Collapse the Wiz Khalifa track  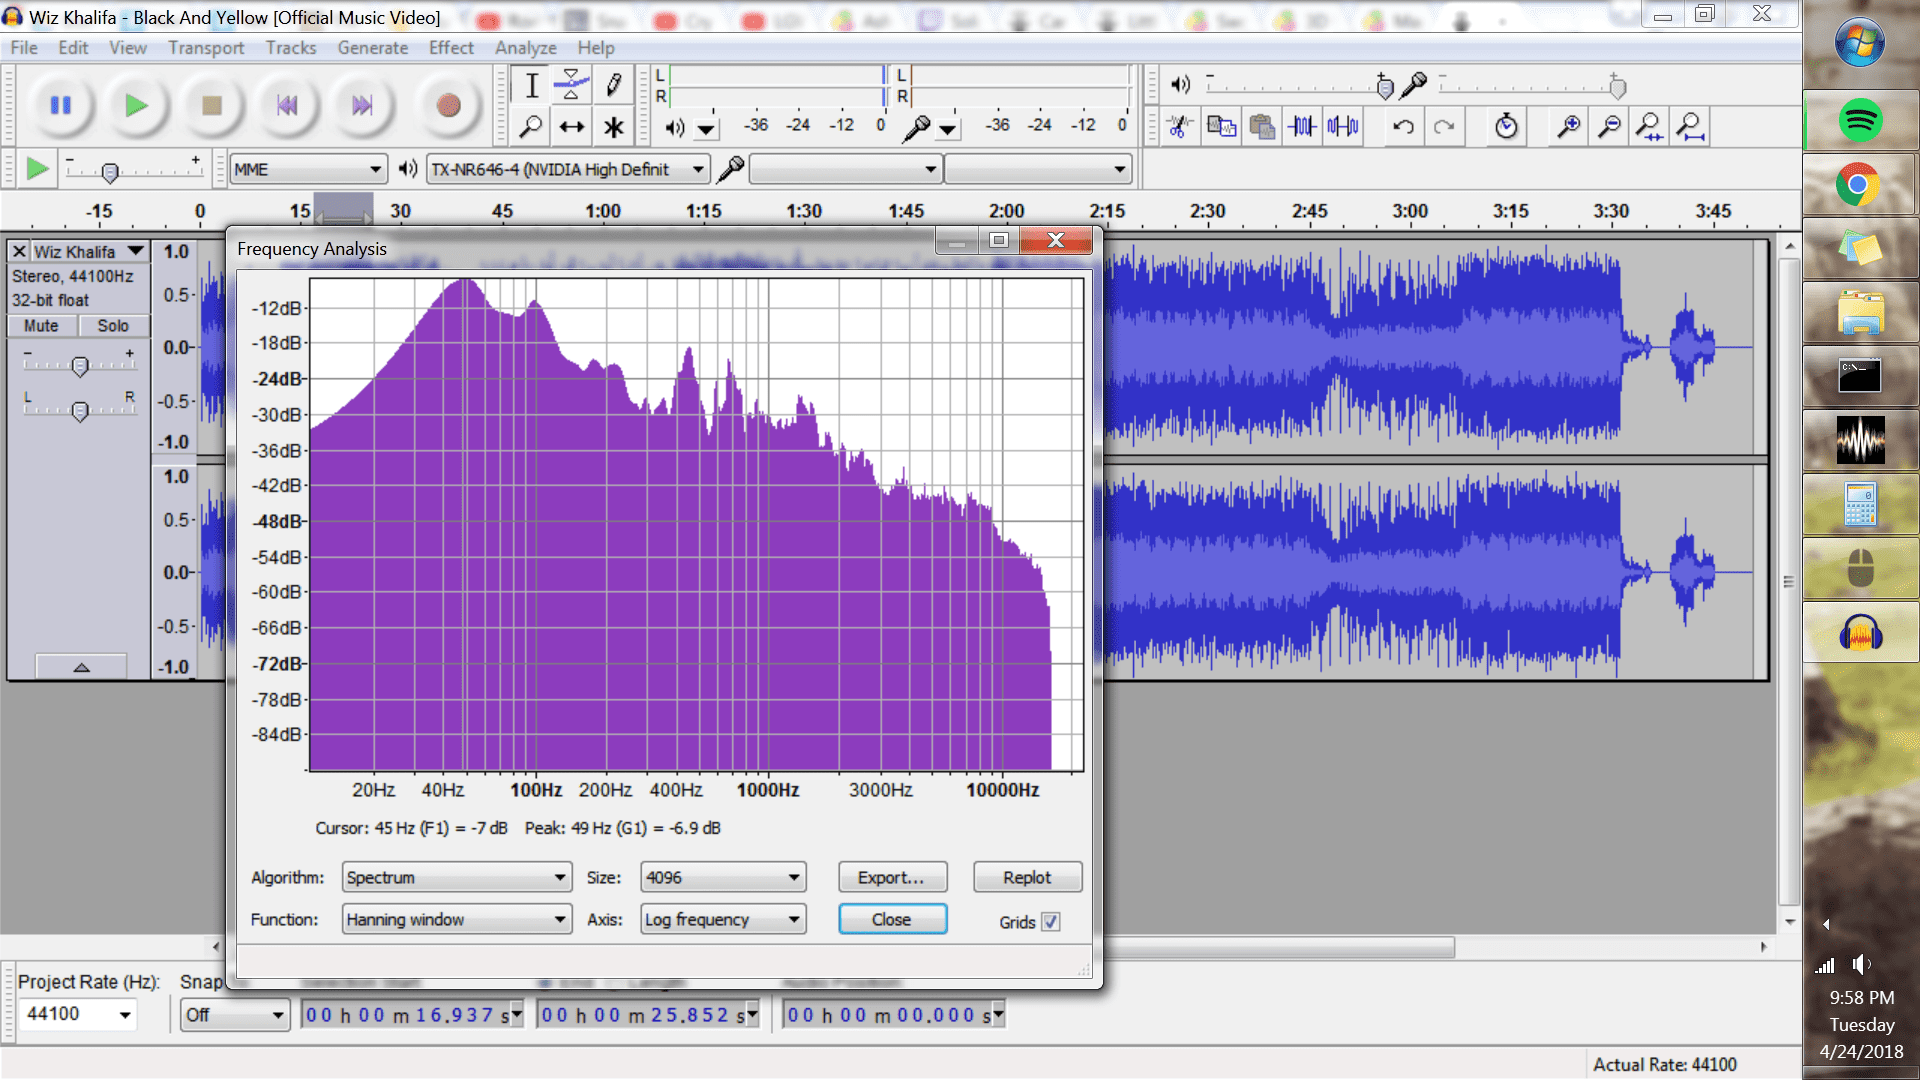(x=81, y=666)
